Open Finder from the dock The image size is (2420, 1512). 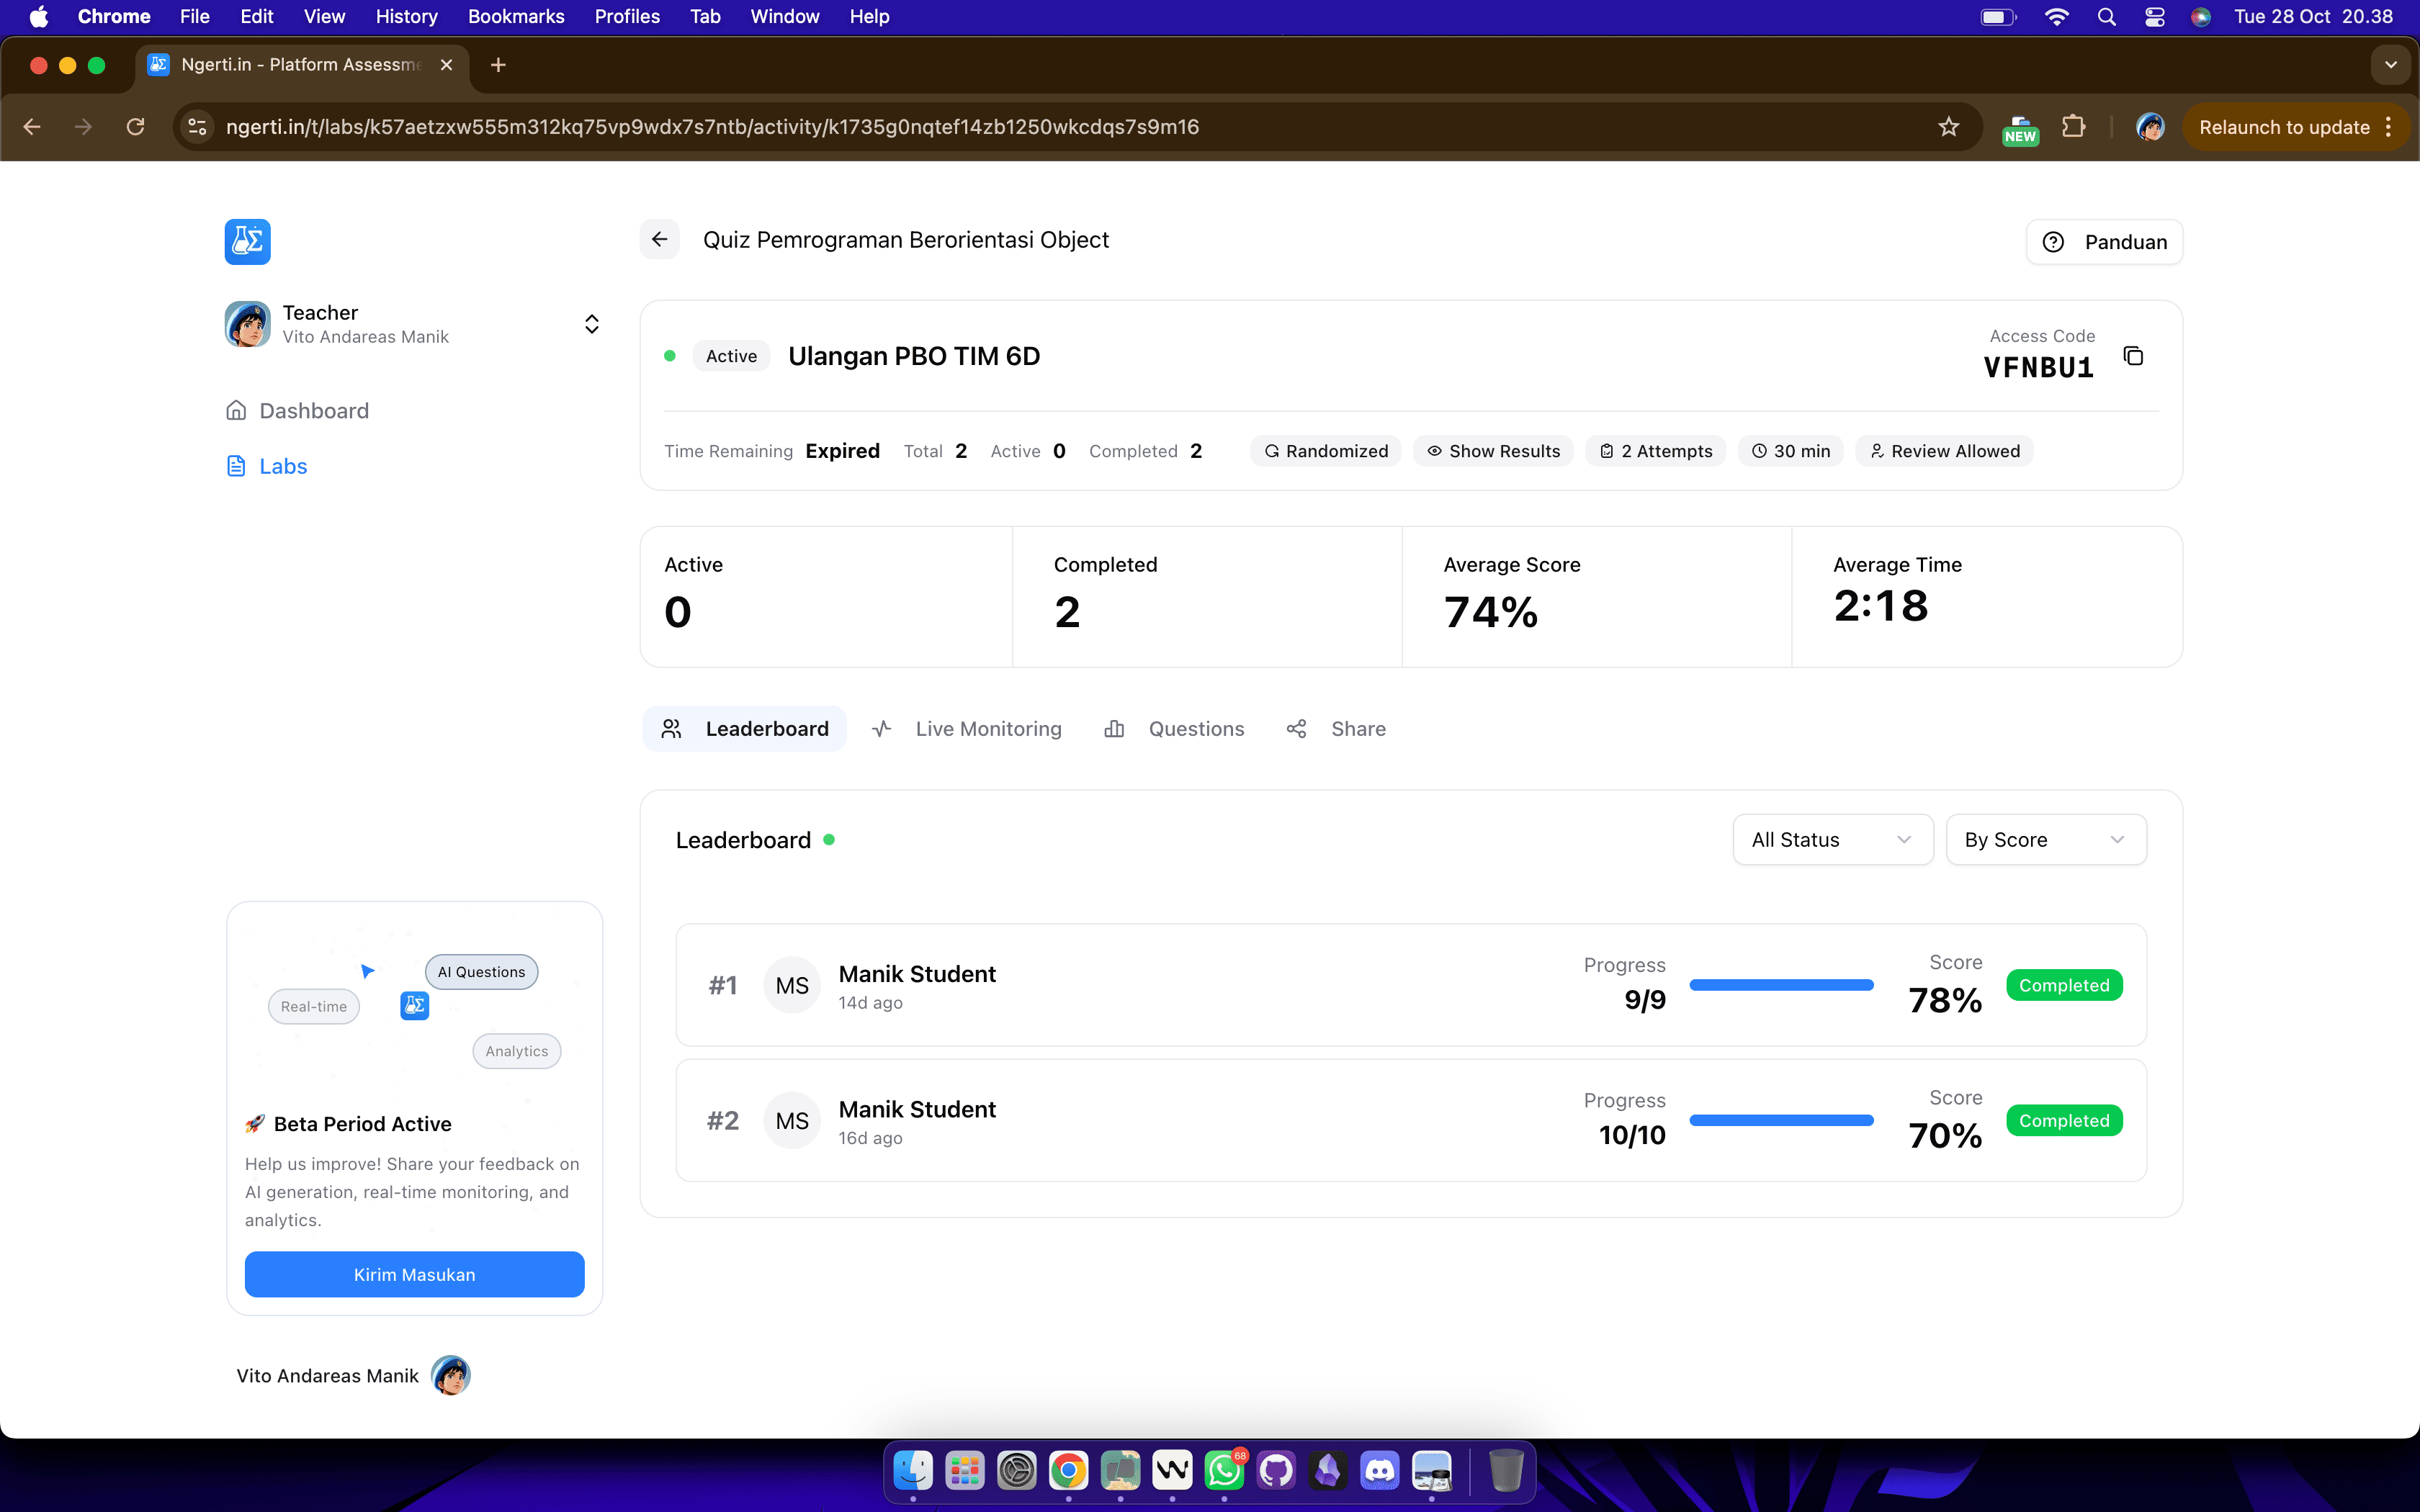(913, 1470)
